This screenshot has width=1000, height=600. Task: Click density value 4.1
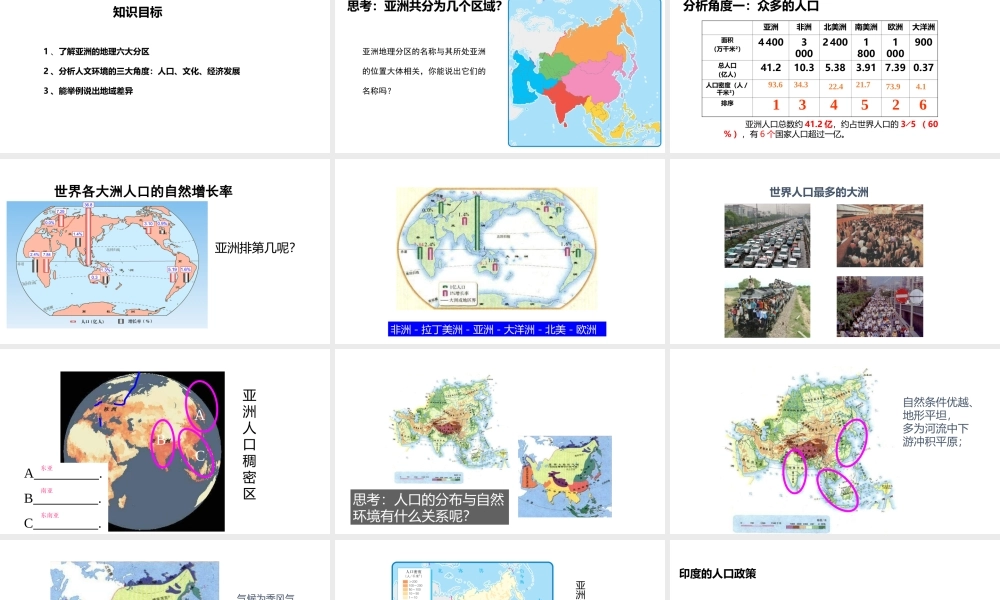point(921,86)
